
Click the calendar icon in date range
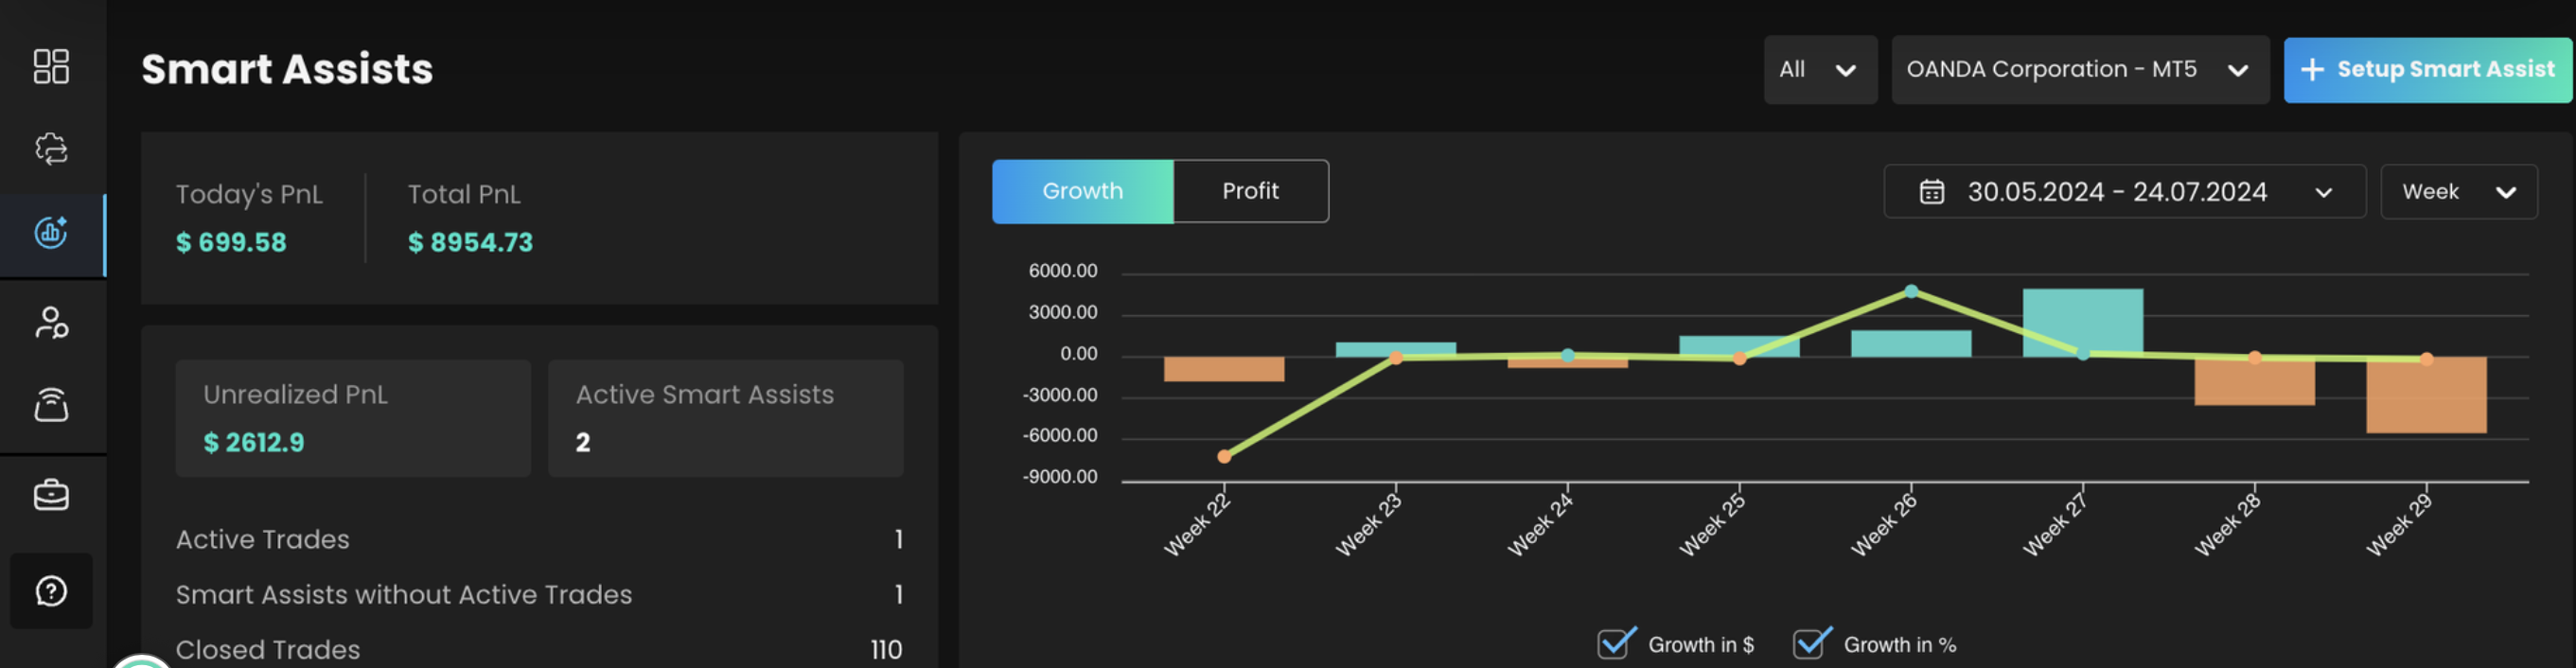pyautogui.click(x=1931, y=192)
